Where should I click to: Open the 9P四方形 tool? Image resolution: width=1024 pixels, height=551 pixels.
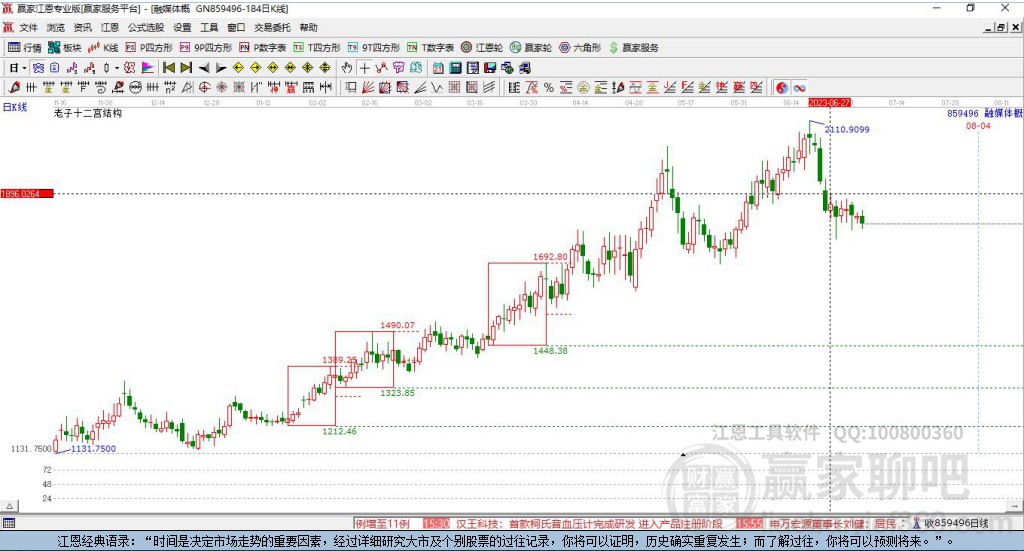(206, 48)
